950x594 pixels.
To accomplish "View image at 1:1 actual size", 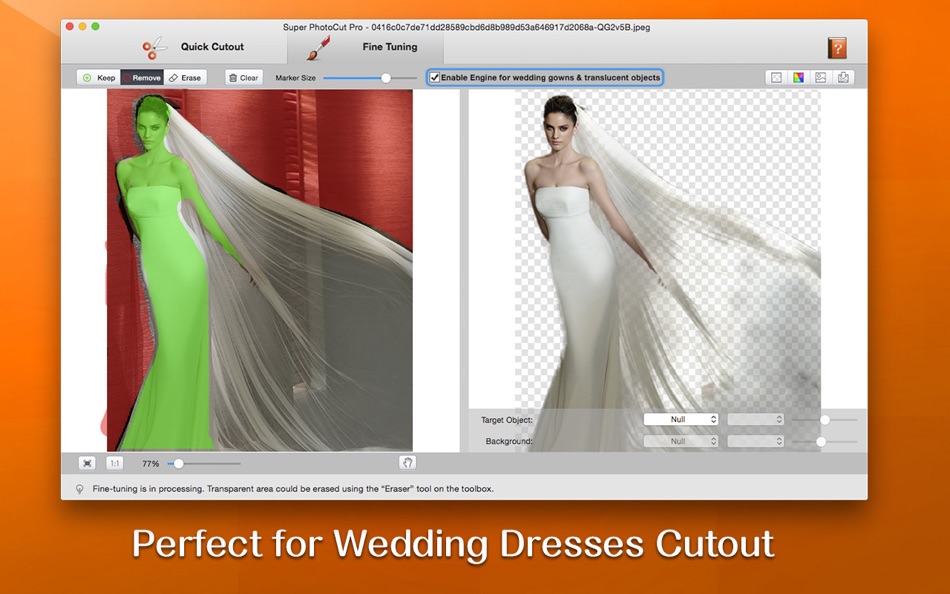I will (113, 463).
